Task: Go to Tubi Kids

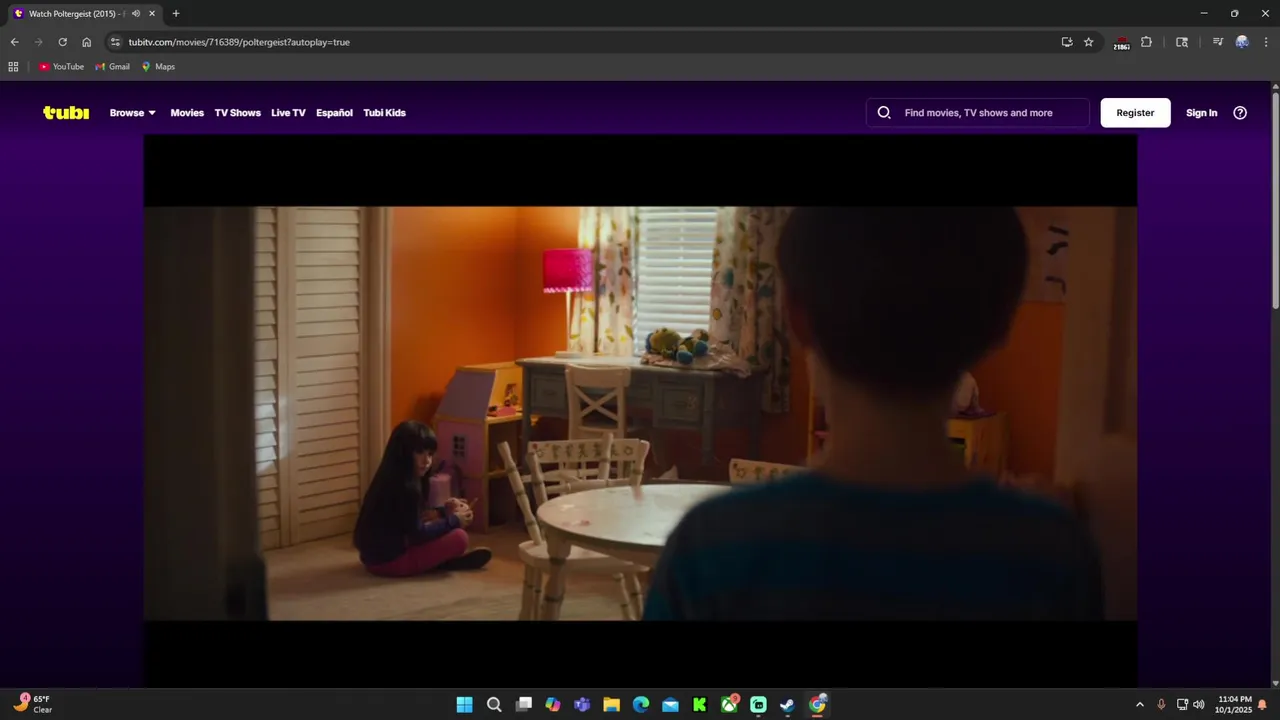Action: [x=384, y=113]
